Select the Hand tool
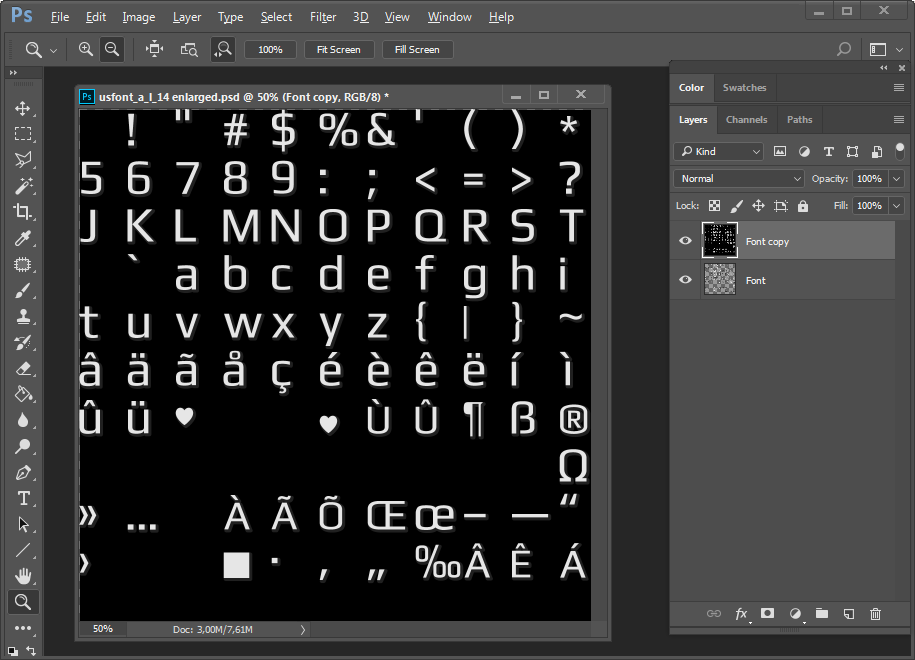The height and width of the screenshot is (660, 915). tap(23, 576)
